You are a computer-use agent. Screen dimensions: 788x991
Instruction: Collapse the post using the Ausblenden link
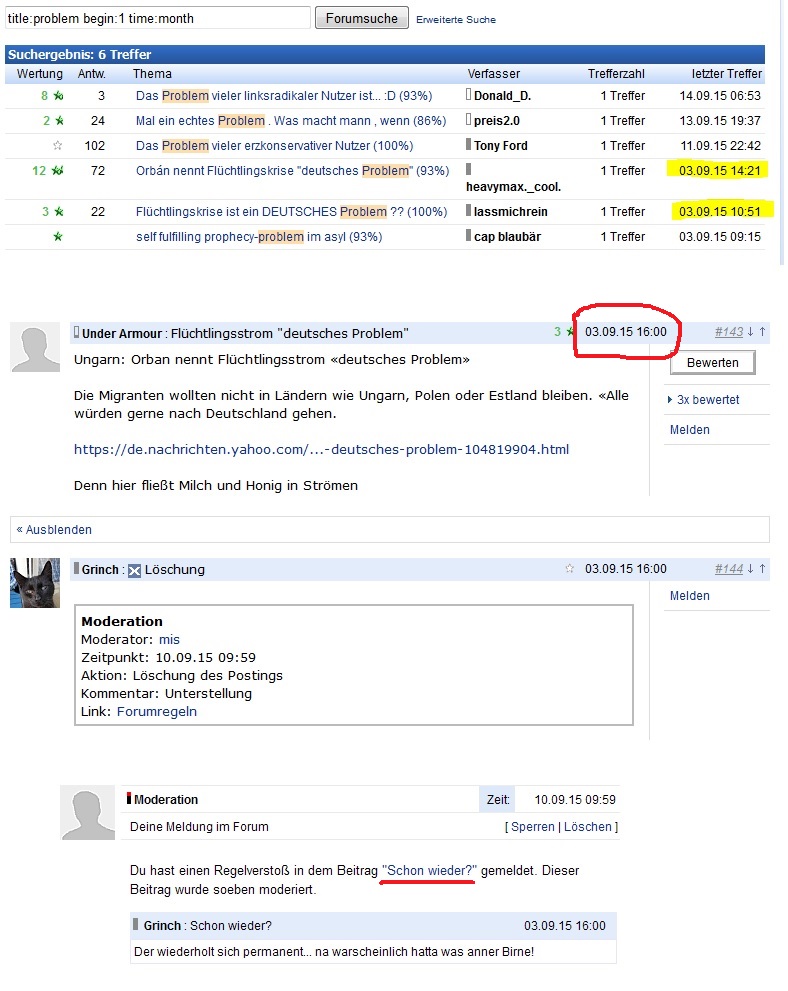click(x=54, y=530)
